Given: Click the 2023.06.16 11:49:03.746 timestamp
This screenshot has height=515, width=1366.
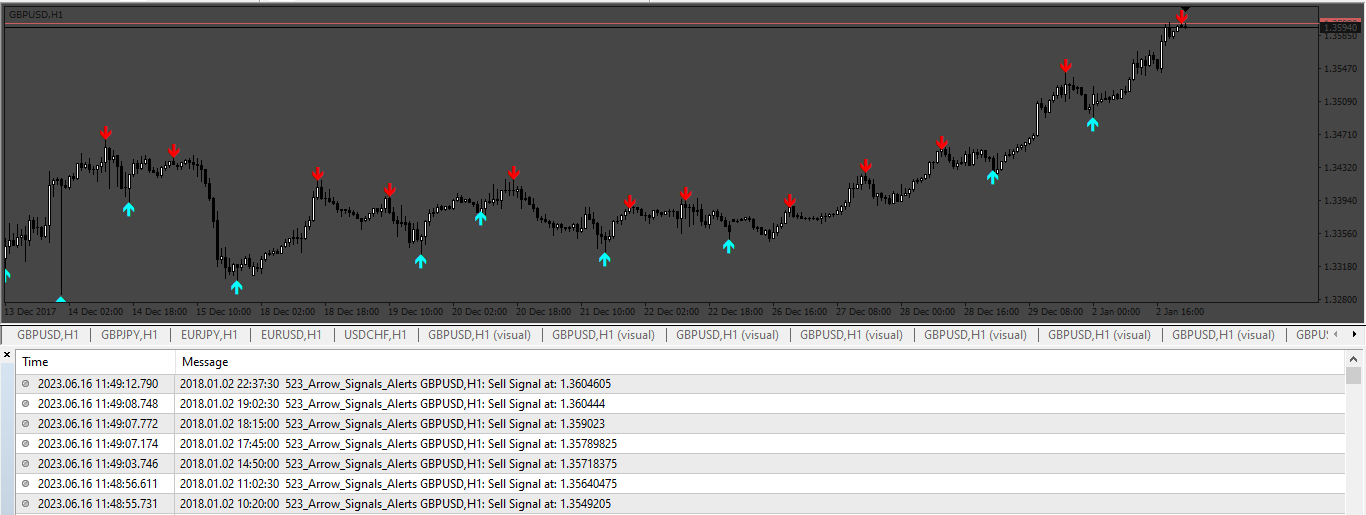Looking at the screenshot, I should click(98, 464).
